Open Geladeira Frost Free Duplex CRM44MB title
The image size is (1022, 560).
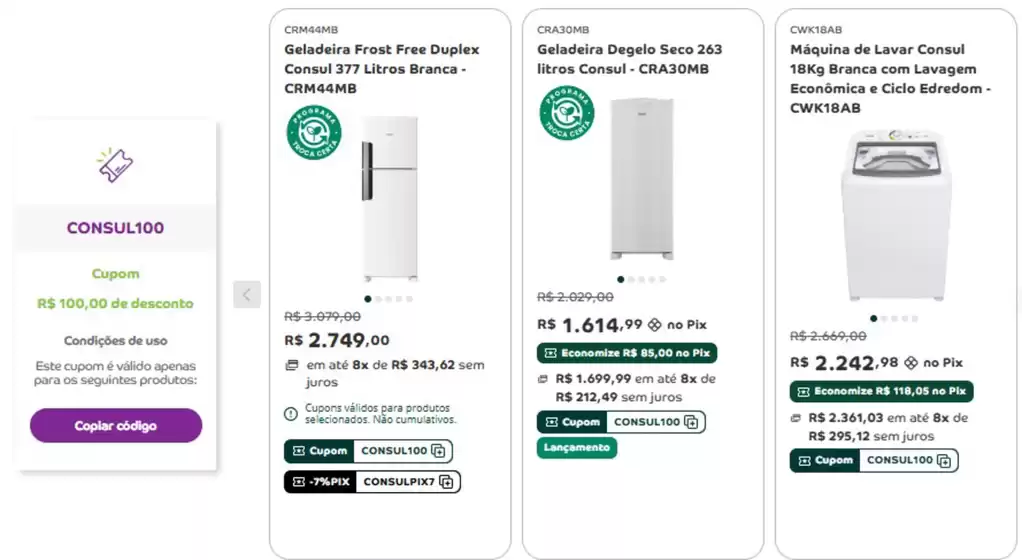click(x=381, y=69)
